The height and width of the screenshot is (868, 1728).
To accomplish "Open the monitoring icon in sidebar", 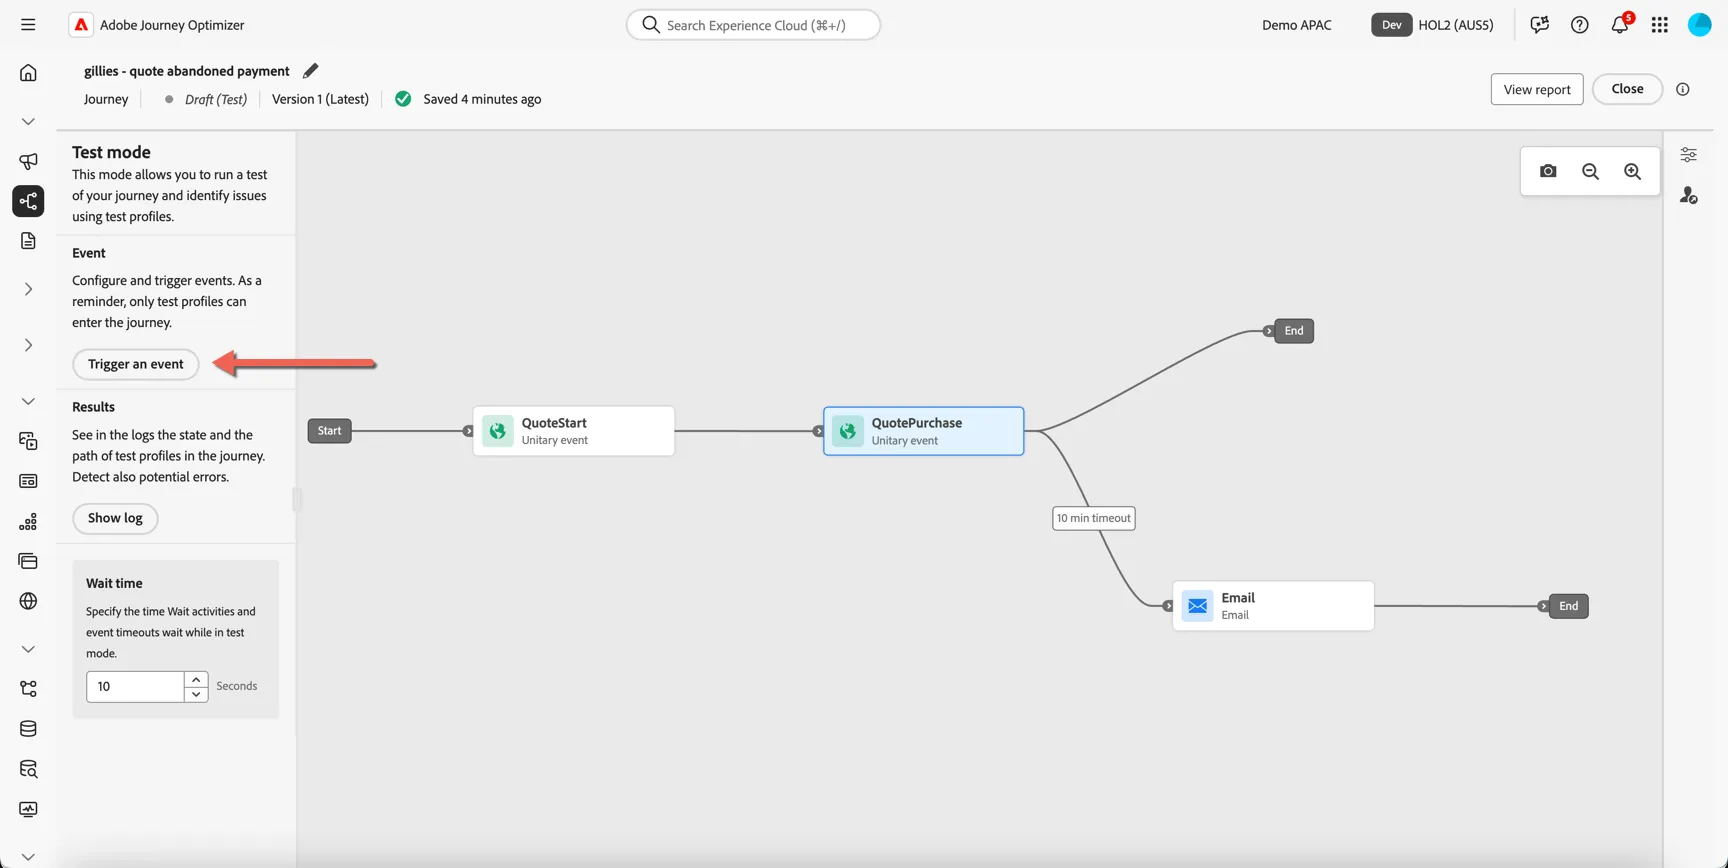I will tap(28, 809).
